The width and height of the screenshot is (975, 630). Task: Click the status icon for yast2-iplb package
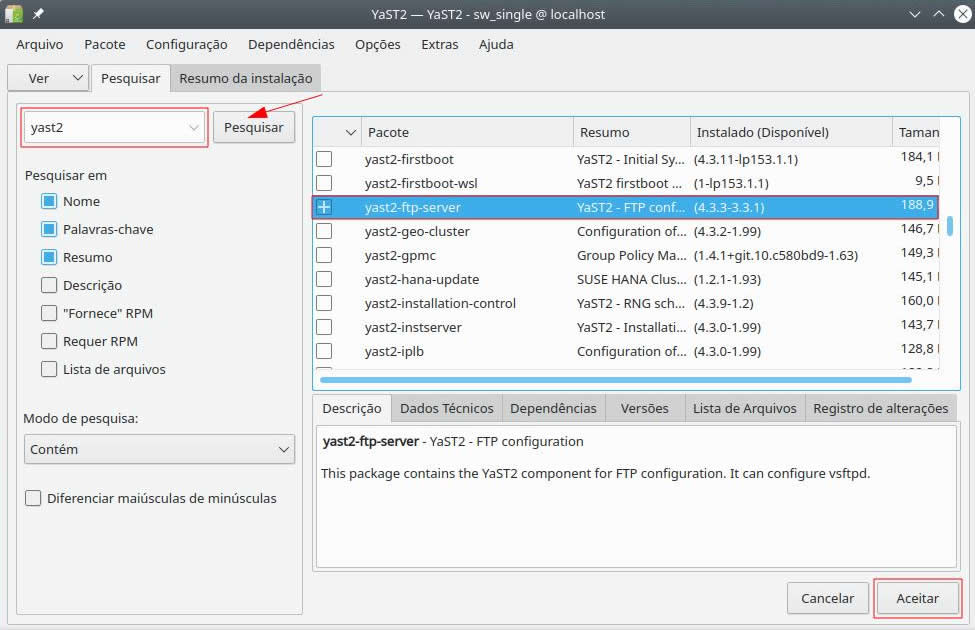point(324,351)
